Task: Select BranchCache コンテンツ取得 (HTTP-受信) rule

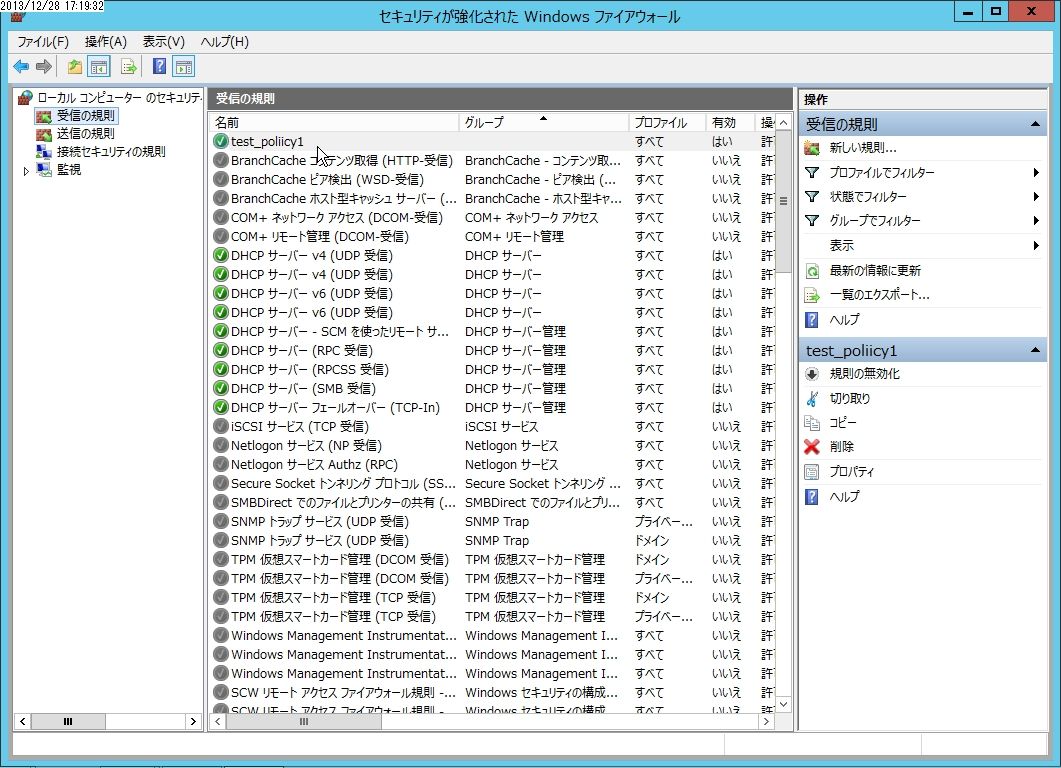Action: click(x=493, y=160)
